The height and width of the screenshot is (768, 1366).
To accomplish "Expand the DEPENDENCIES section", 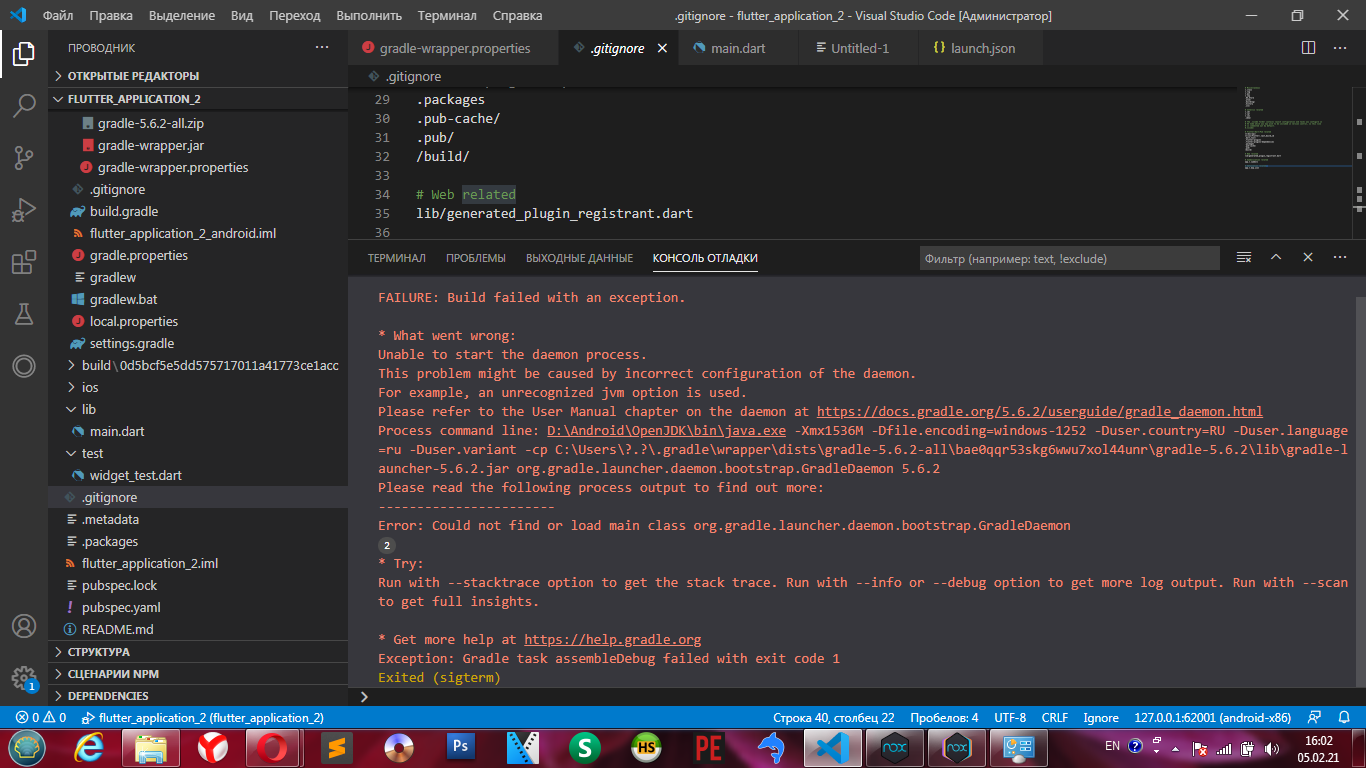I will click(198, 696).
